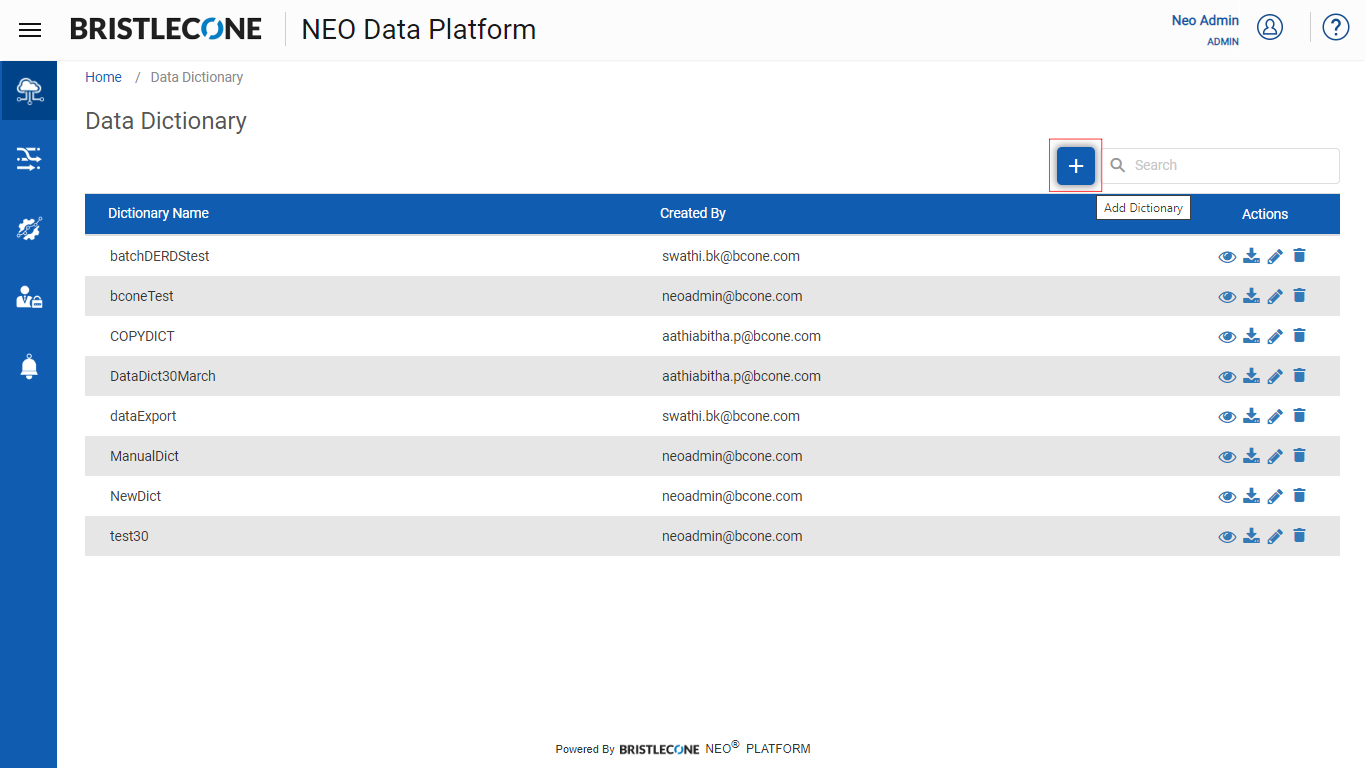Delete the batchDERDStest dictionary

[x=1299, y=255]
